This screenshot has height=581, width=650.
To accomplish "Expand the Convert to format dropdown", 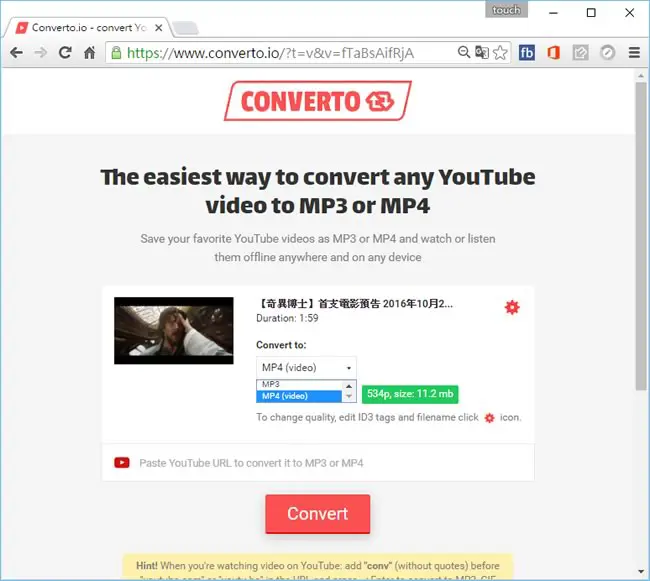I will click(x=306, y=368).
